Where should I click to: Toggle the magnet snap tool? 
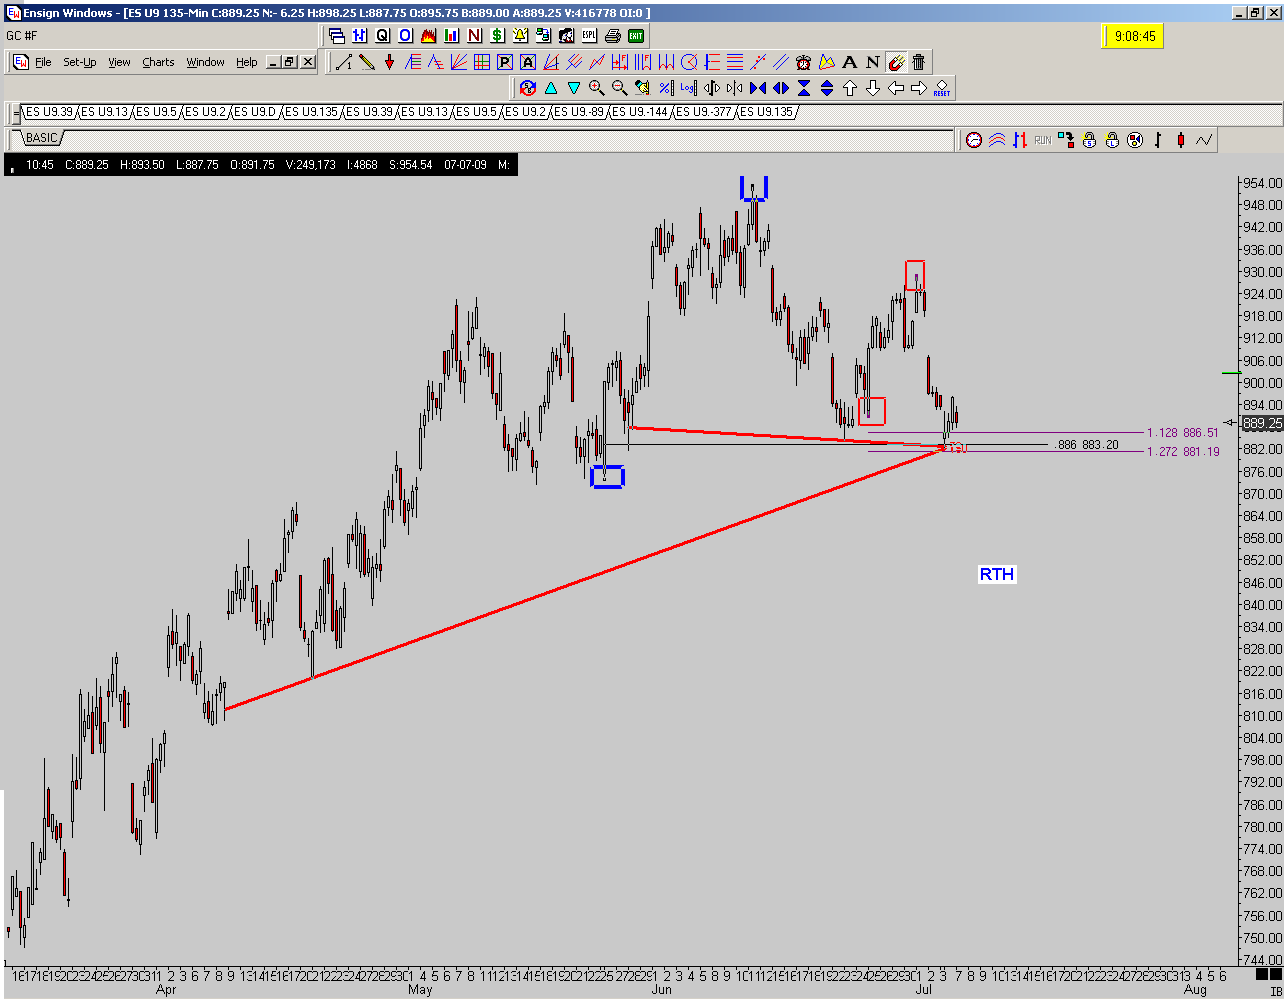tap(895, 62)
